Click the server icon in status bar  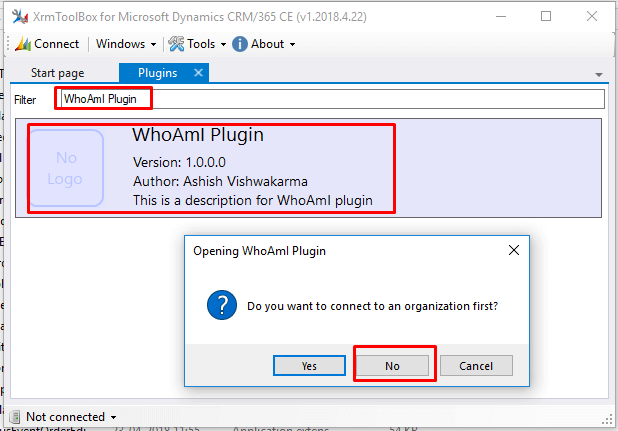pos(15,417)
